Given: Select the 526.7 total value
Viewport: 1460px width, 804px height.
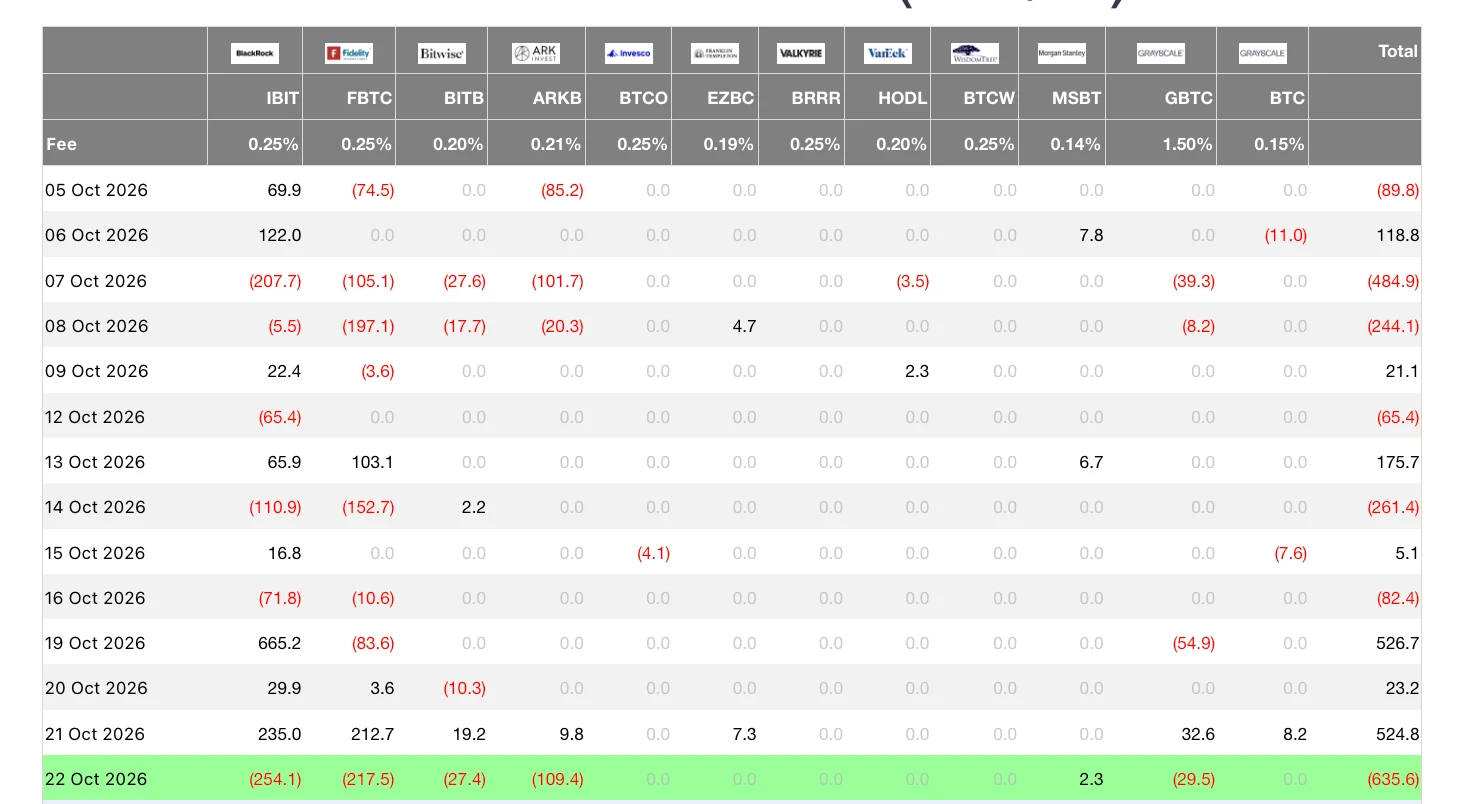Looking at the screenshot, I should [x=1398, y=643].
